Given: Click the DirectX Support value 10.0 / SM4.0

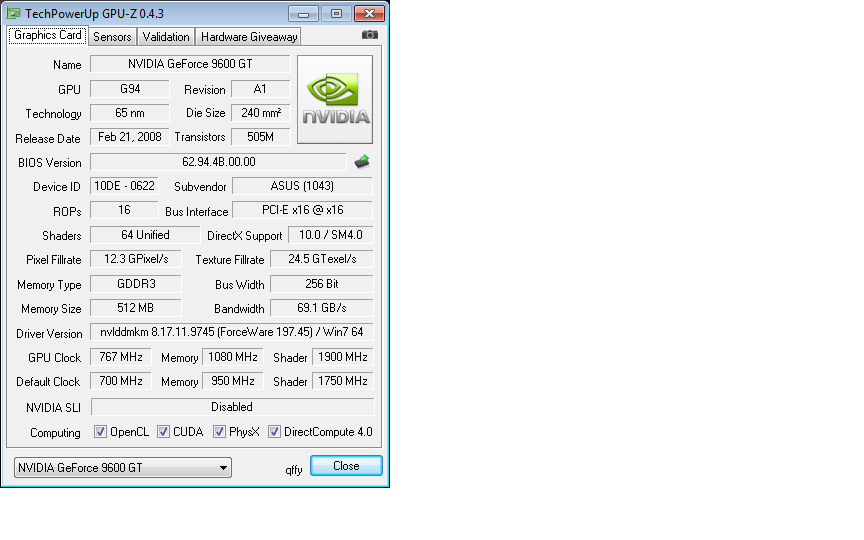Looking at the screenshot, I should pyautogui.click(x=331, y=235).
